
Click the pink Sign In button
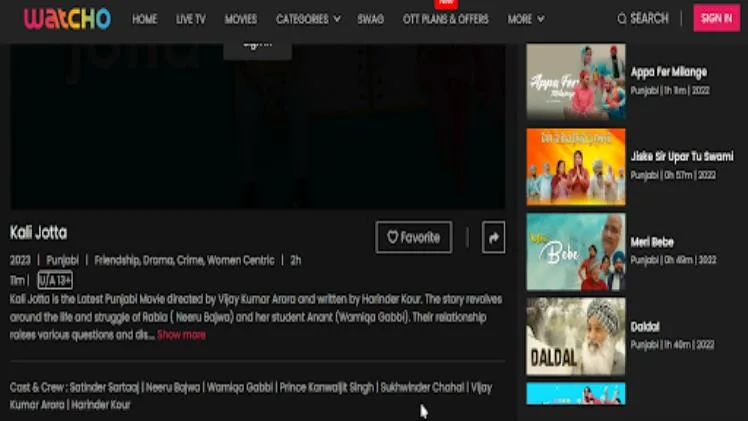[x=716, y=19]
